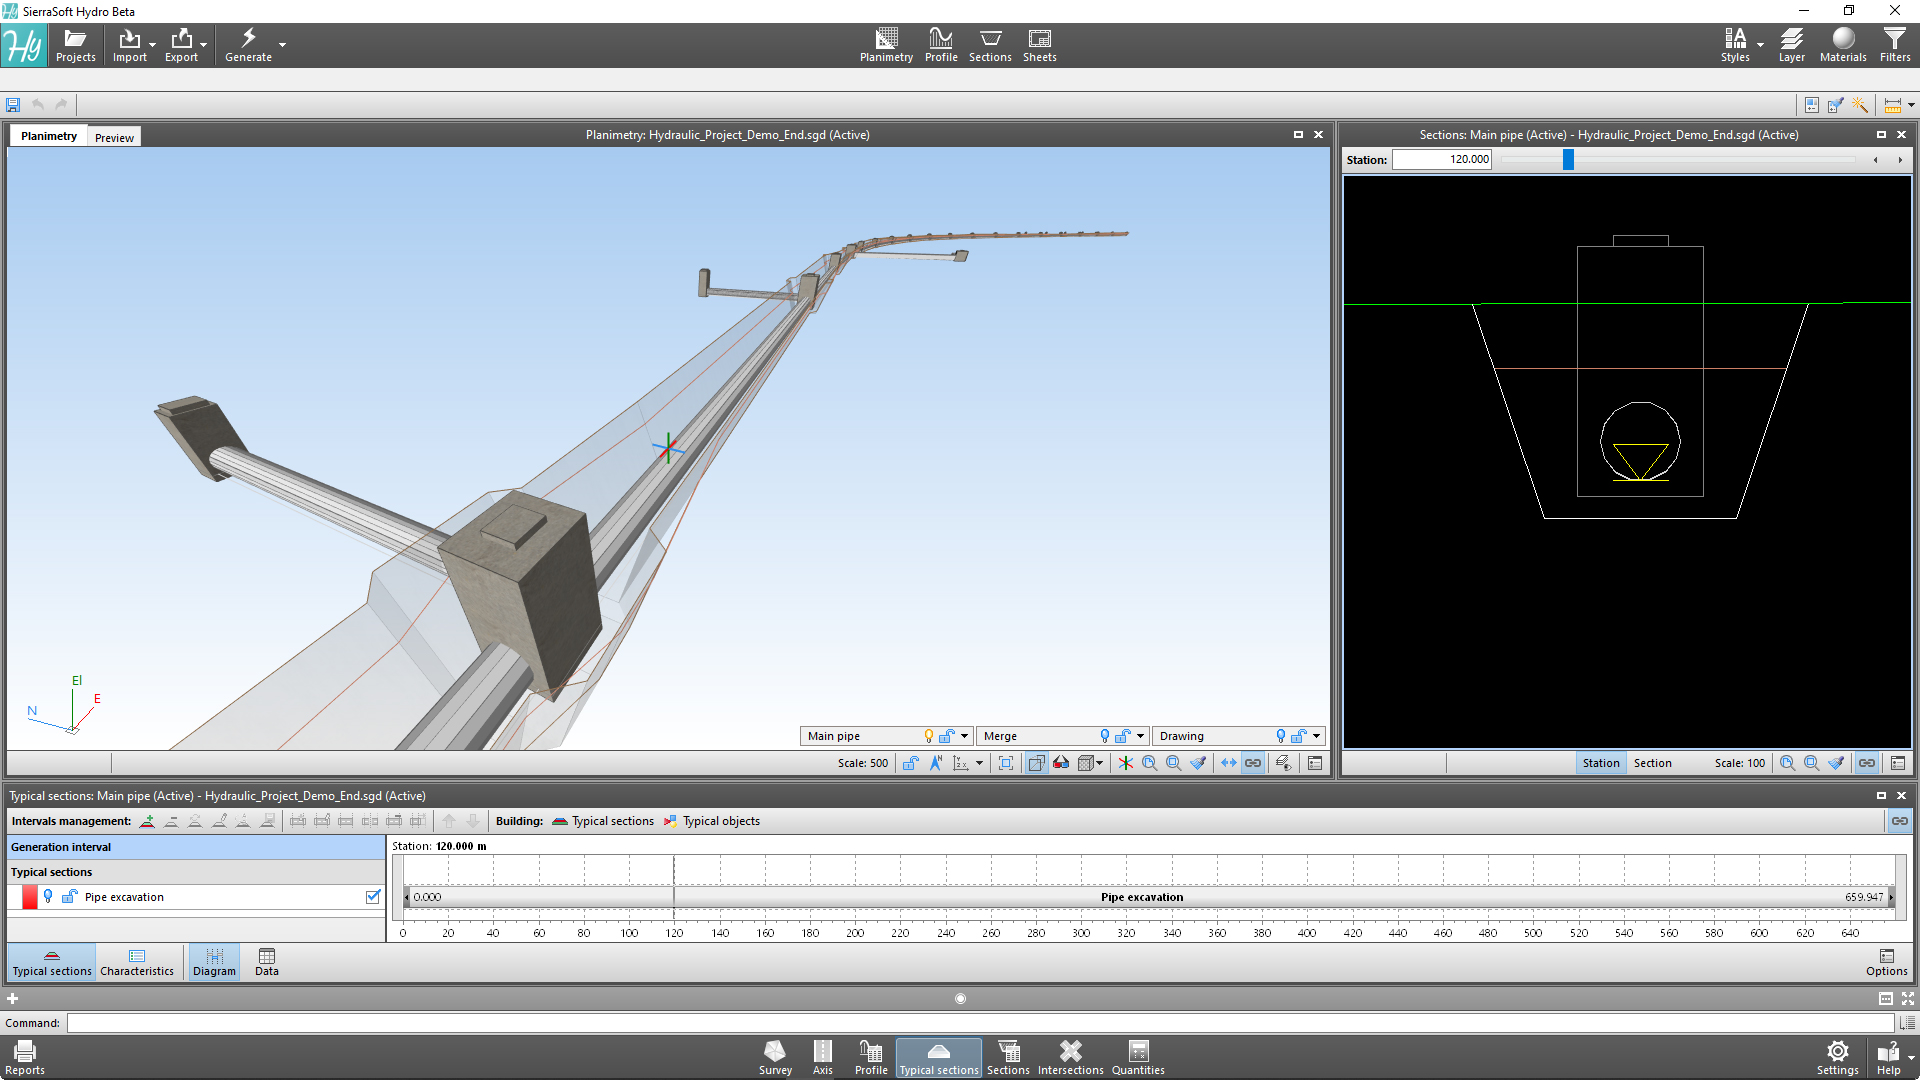Expand the Generate button dropdown arrow
This screenshot has width=1920, height=1080.
pos(281,44)
